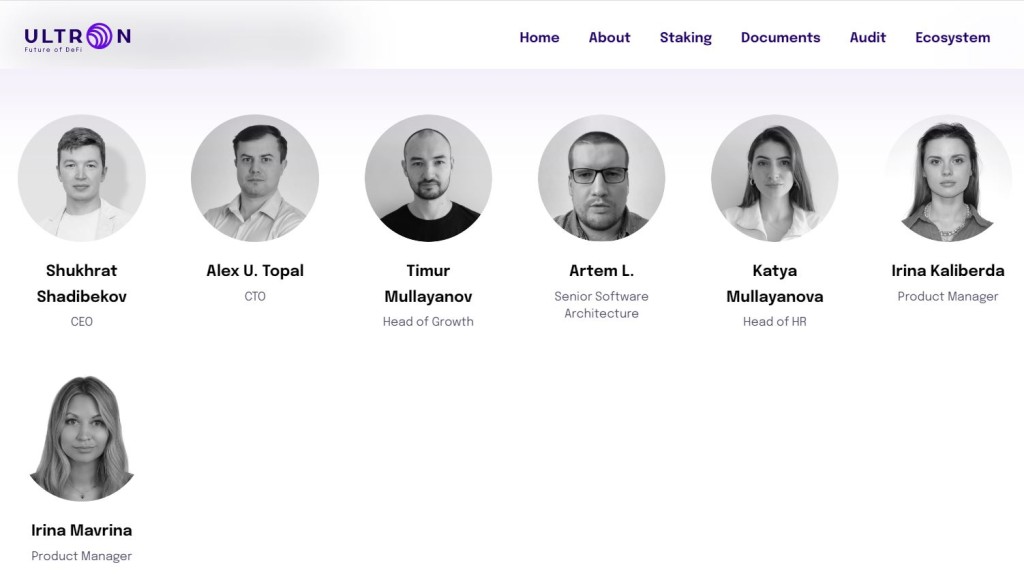Open the Audit nav link
Viewport: 1024px width, 584px height.
tap(867, 38)
